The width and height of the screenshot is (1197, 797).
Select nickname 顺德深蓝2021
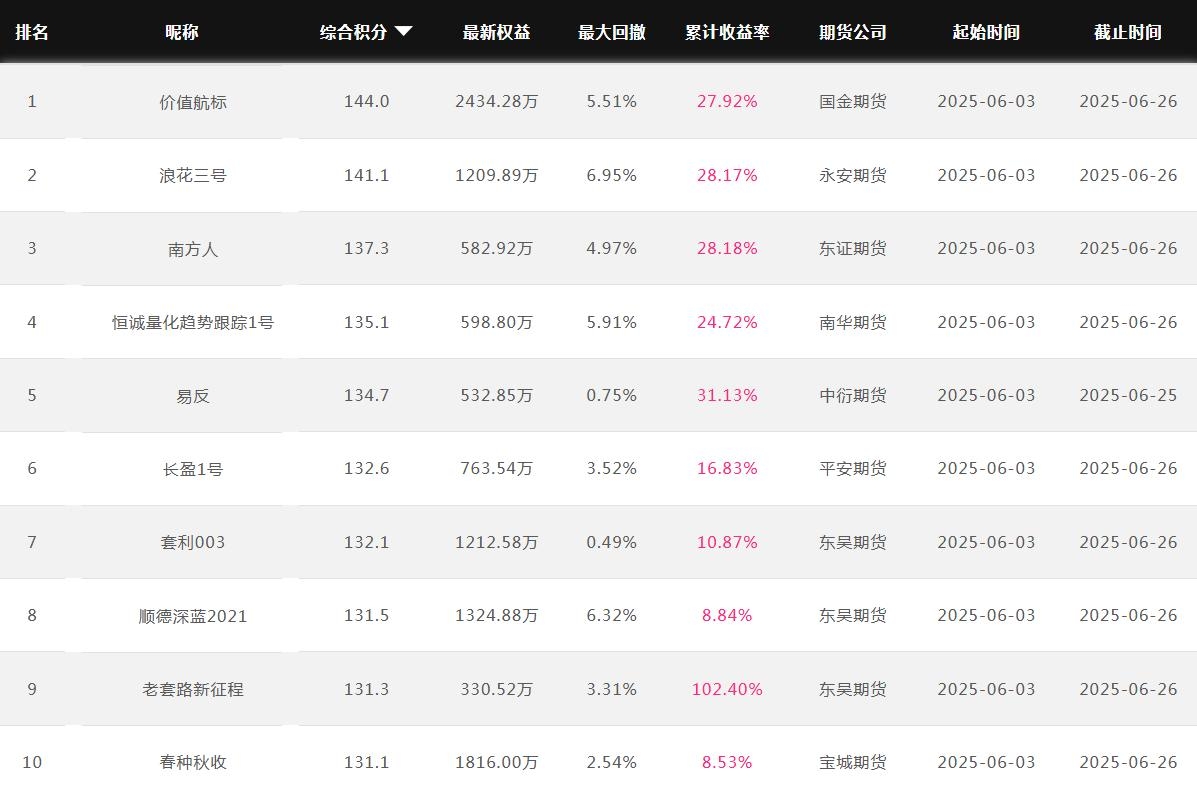(193, 616)
